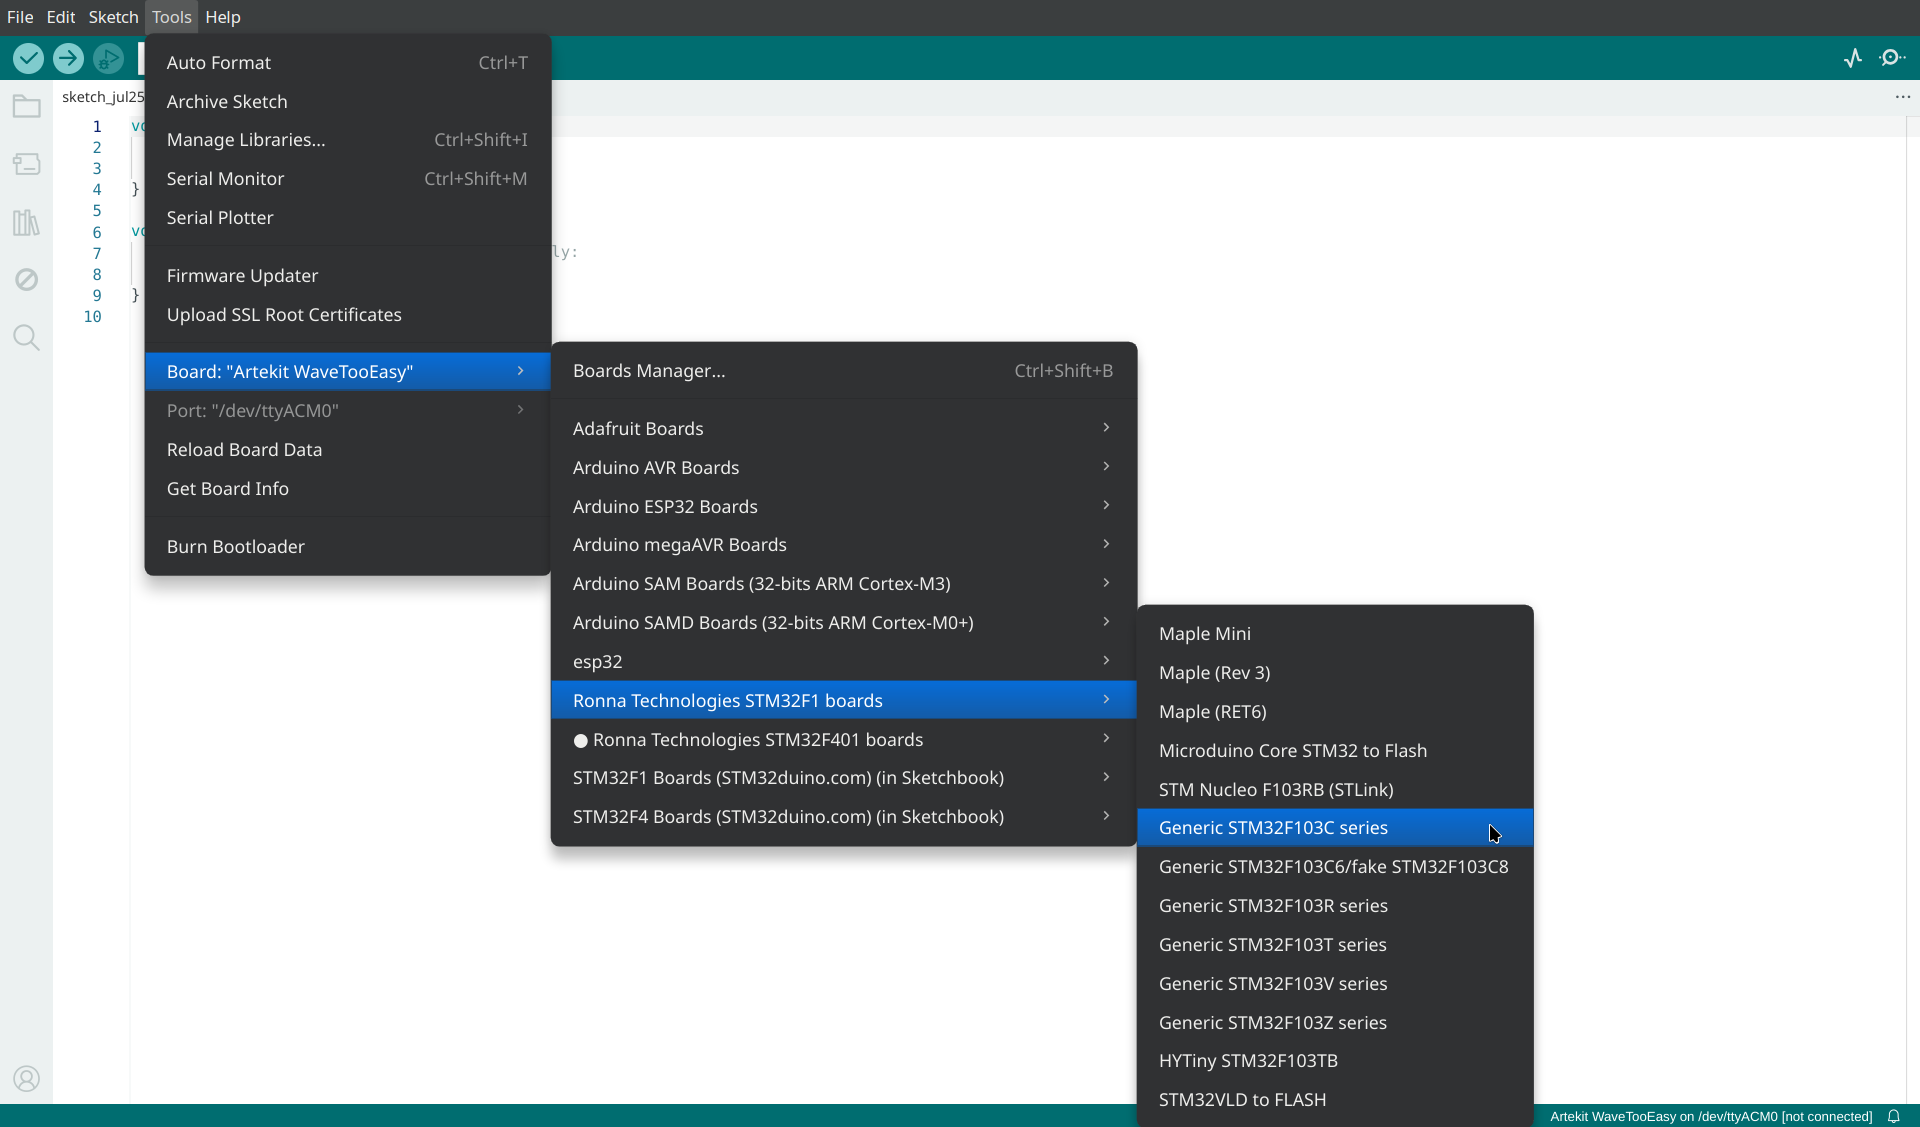Viewport: 1920px width, 1127px height.
Task: Select Maple Mini board
Action: click(x=1334, y=633)
